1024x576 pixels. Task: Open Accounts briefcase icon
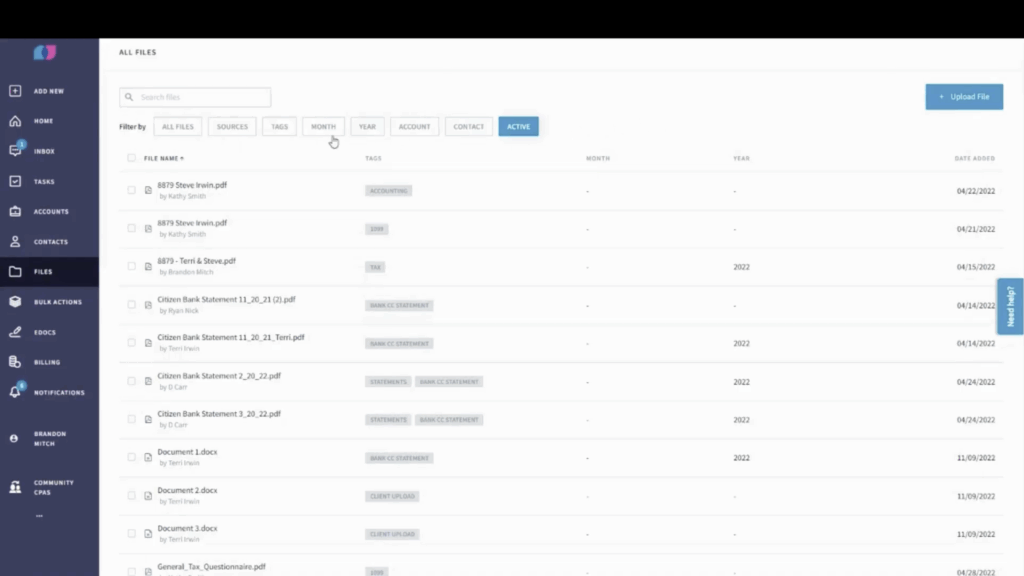(x=15, y=212)
